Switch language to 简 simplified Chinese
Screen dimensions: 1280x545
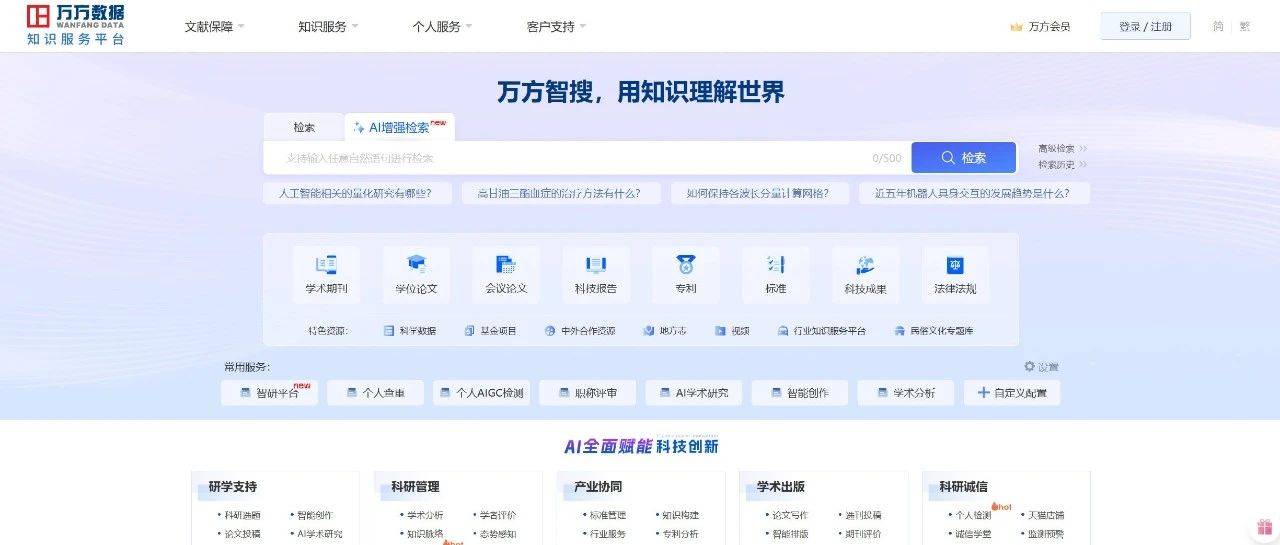click(1218, 27)
